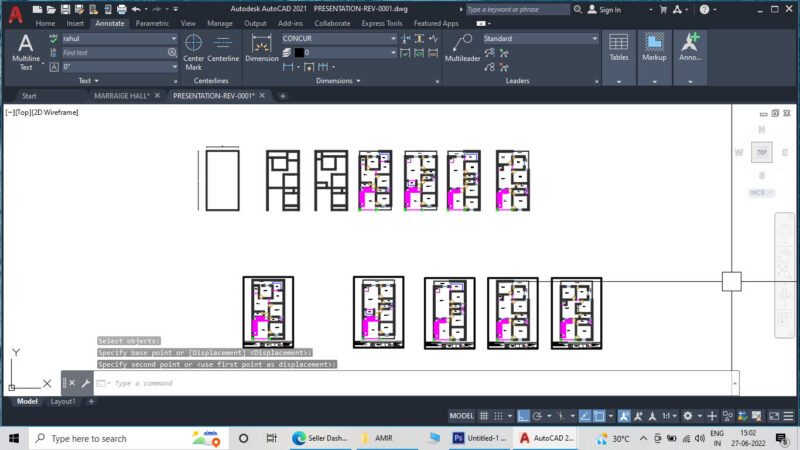800x450 pixels.
Task: Click the black layer color swatch
Action: 299,53
